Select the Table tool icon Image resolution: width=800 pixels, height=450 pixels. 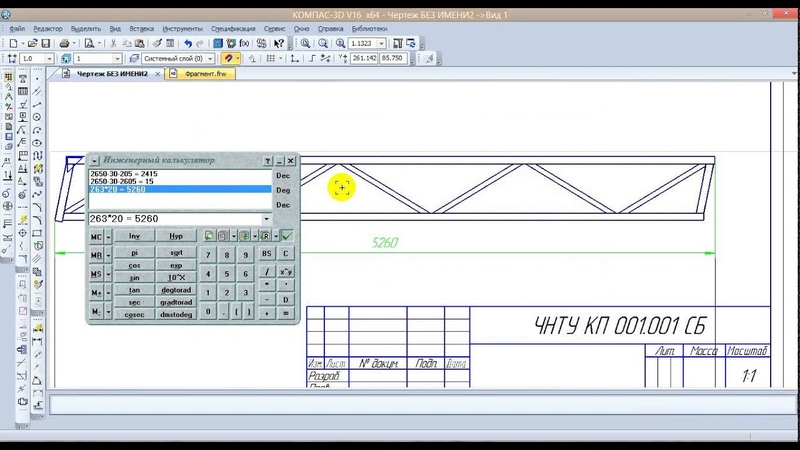coord(22,91)
